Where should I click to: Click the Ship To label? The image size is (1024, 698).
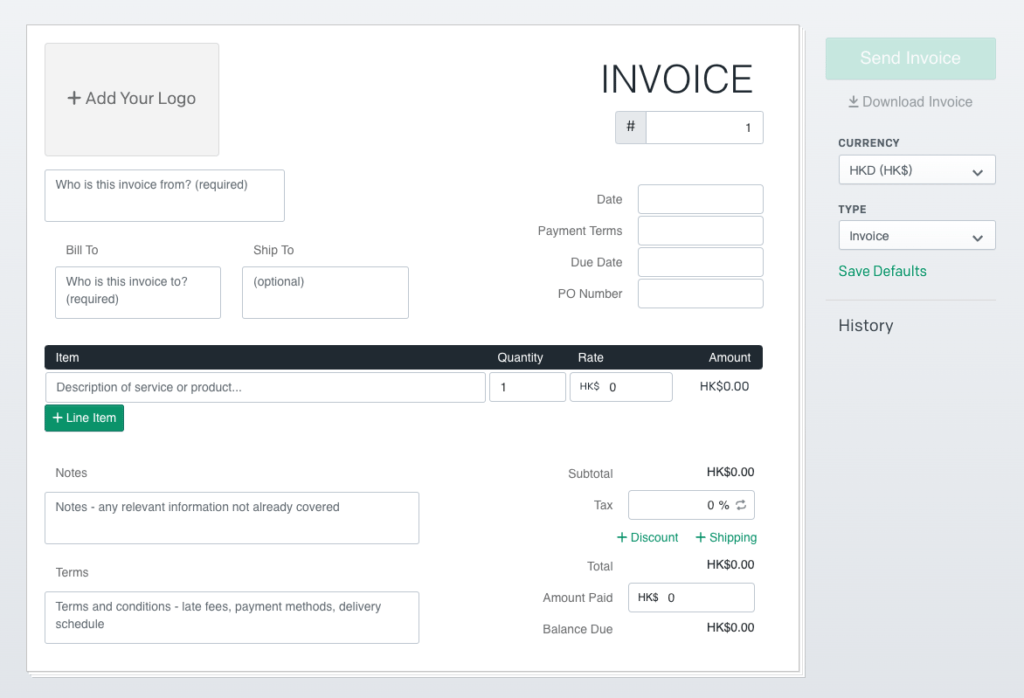click(x=273, y=250)
